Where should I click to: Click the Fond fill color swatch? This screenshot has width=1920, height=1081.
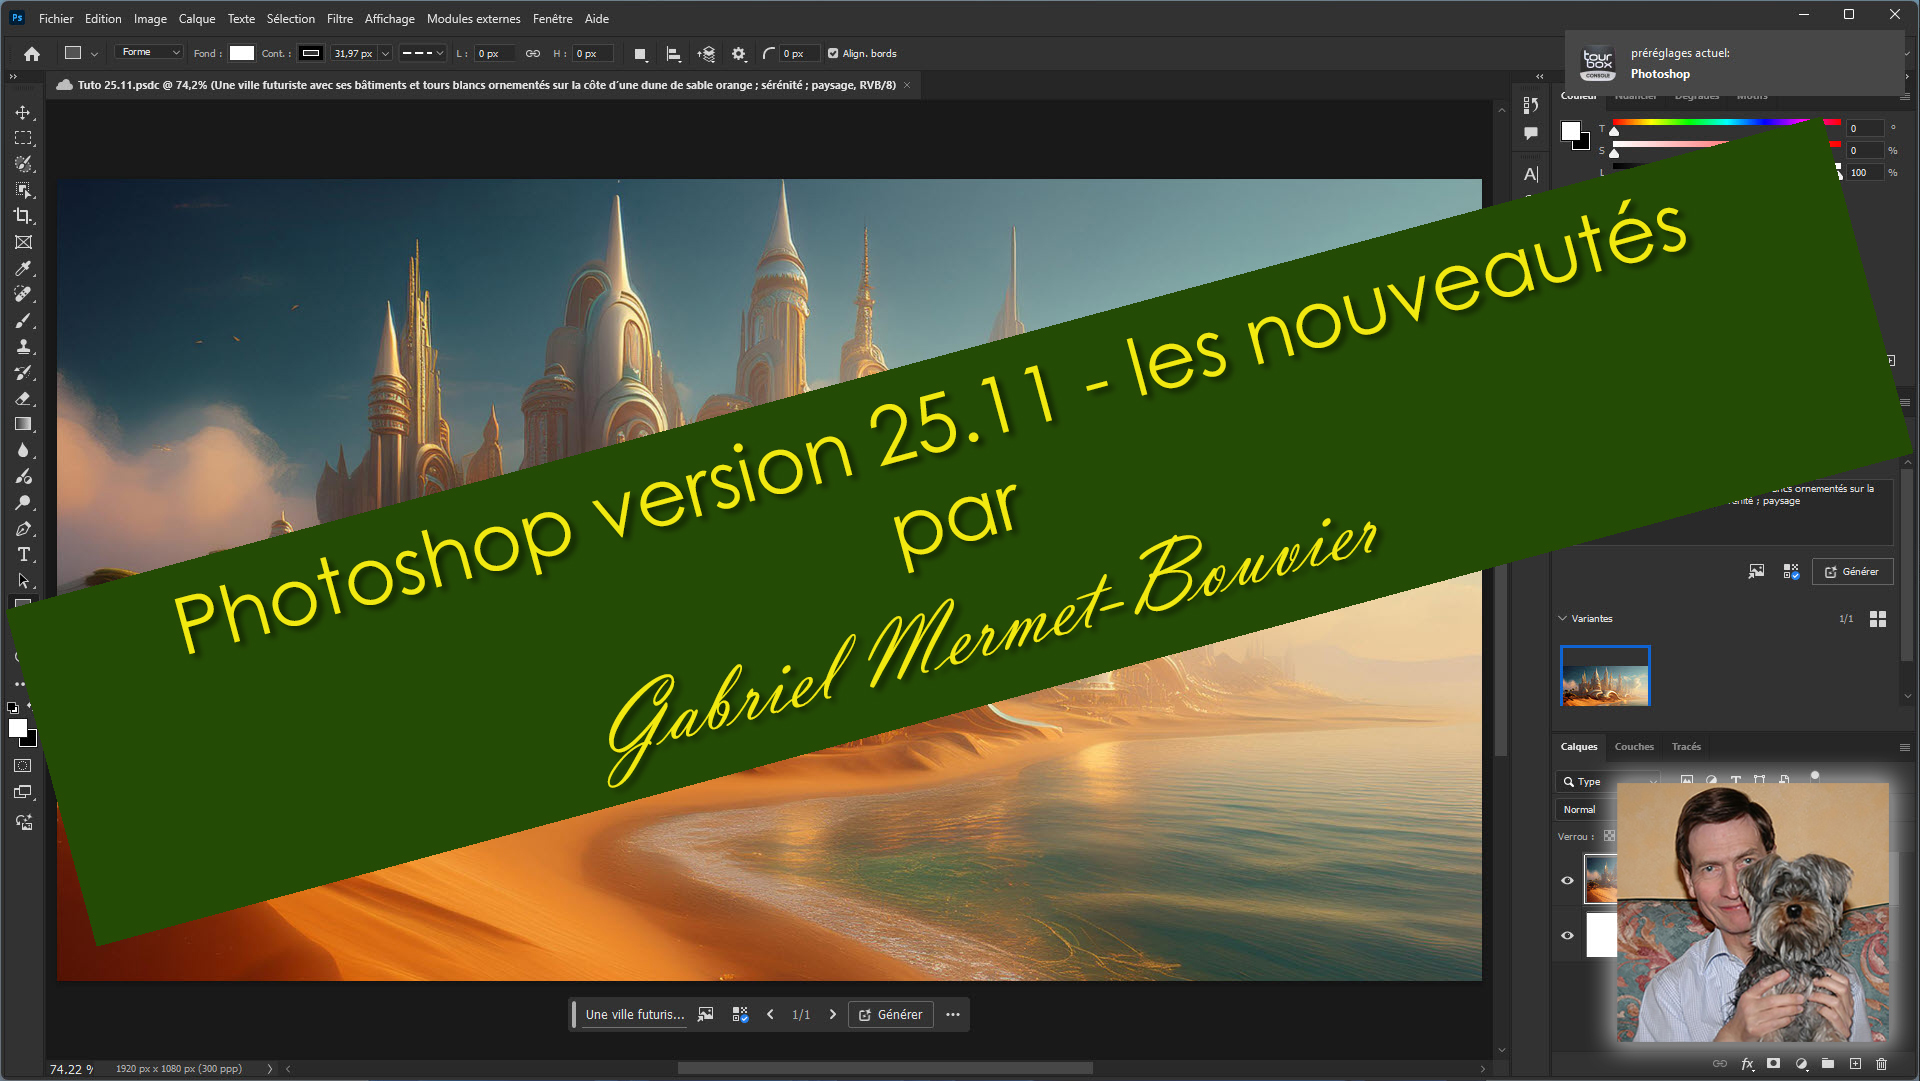point(242,54)
